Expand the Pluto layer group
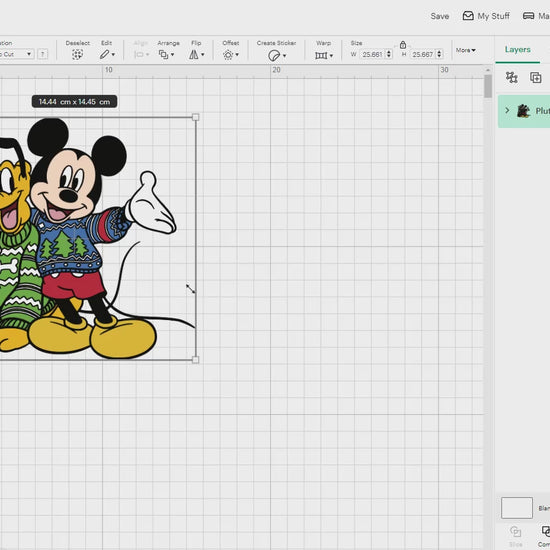 coord(507,110)
